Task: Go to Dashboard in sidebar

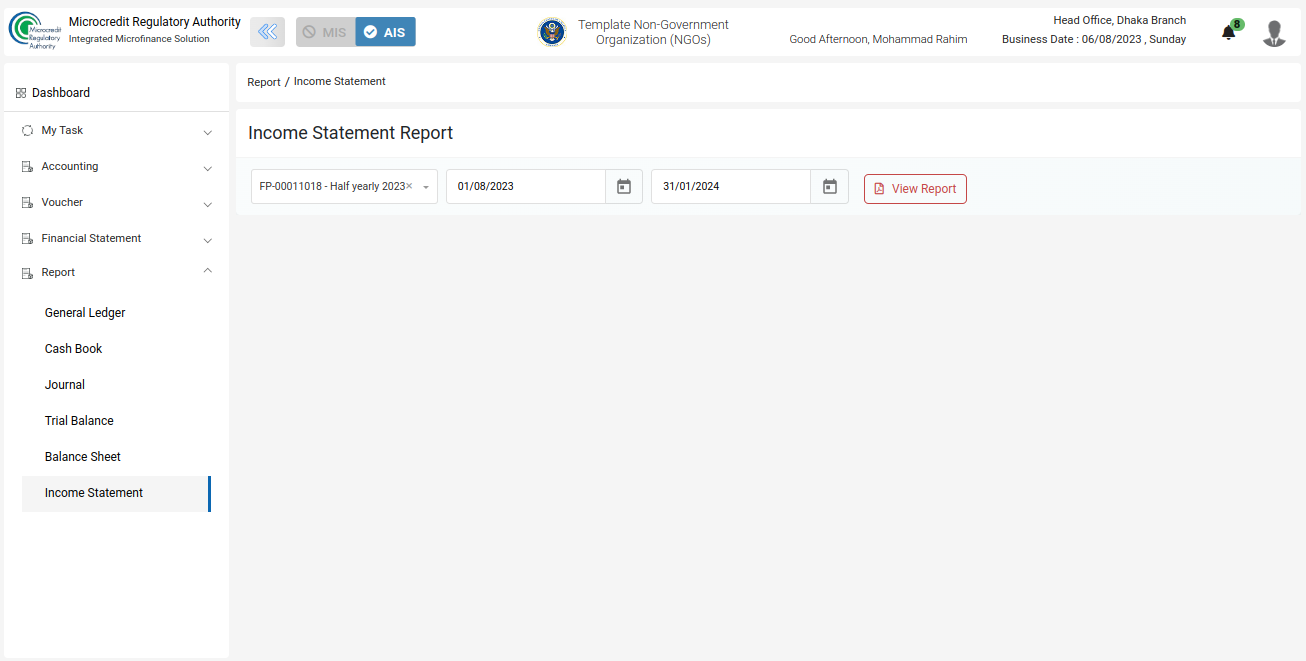Action: (60, 93)
